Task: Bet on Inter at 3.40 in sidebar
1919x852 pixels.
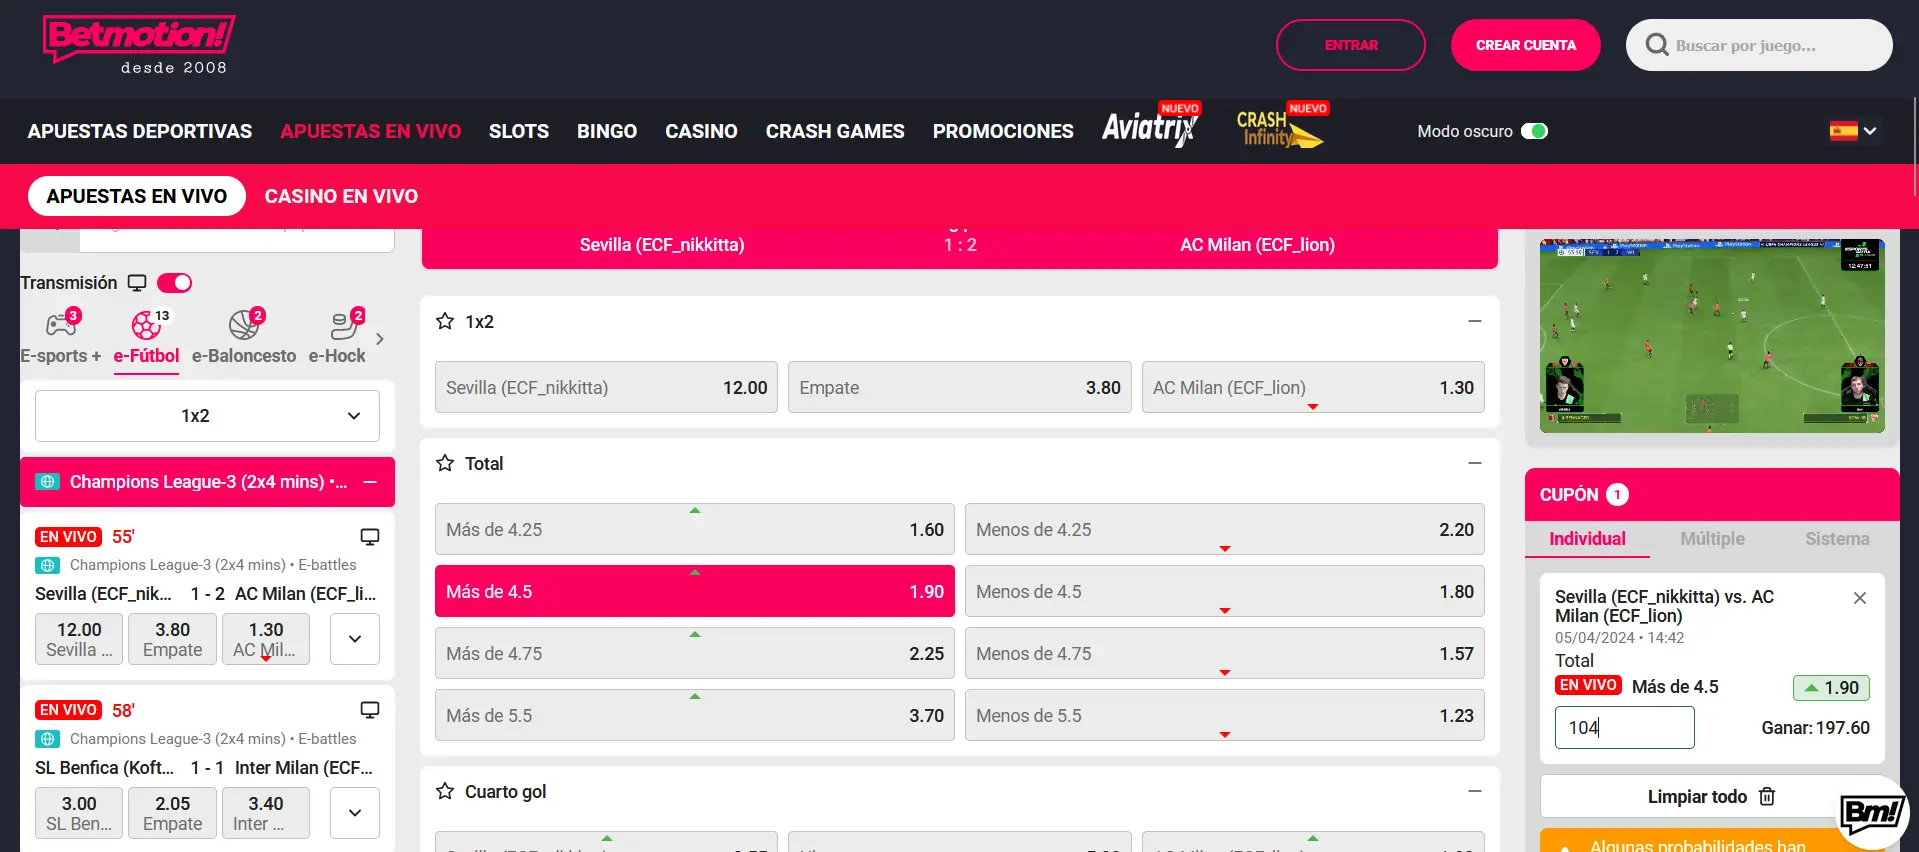Action: (x=266, y=813)
